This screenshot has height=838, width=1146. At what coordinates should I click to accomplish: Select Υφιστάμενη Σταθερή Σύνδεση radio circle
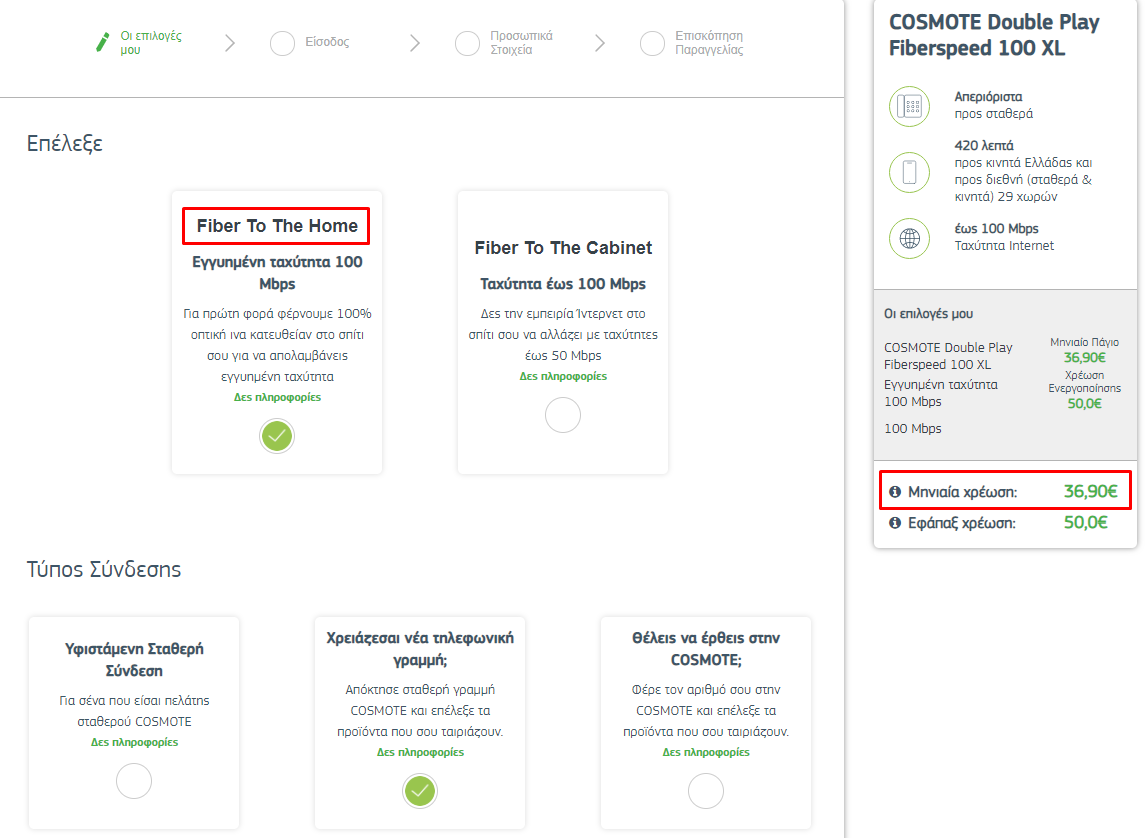coord(134,781)
